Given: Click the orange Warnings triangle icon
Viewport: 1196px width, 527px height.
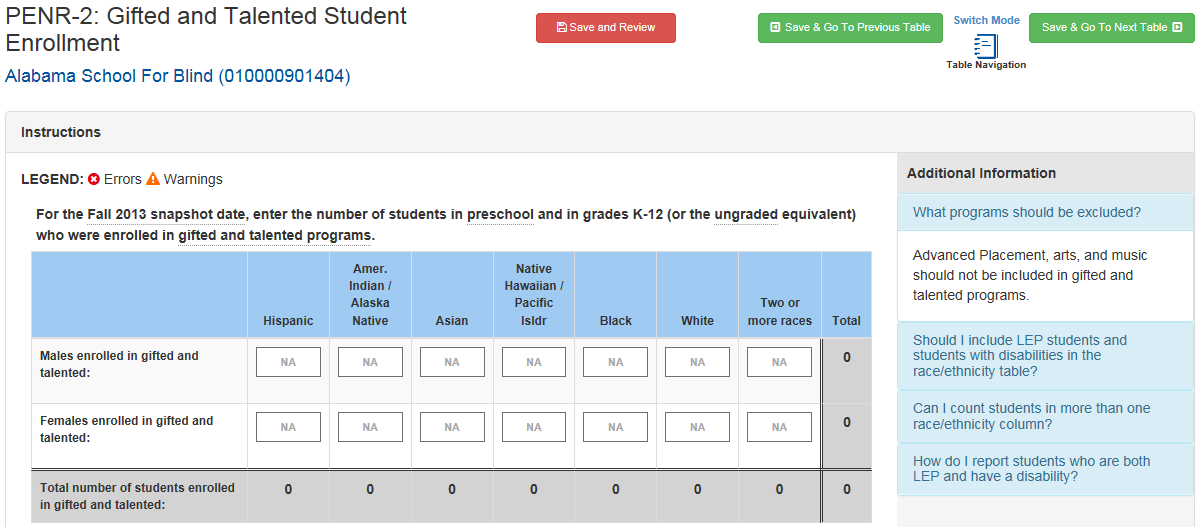Looking at the screenshot, I should [153, 179].
